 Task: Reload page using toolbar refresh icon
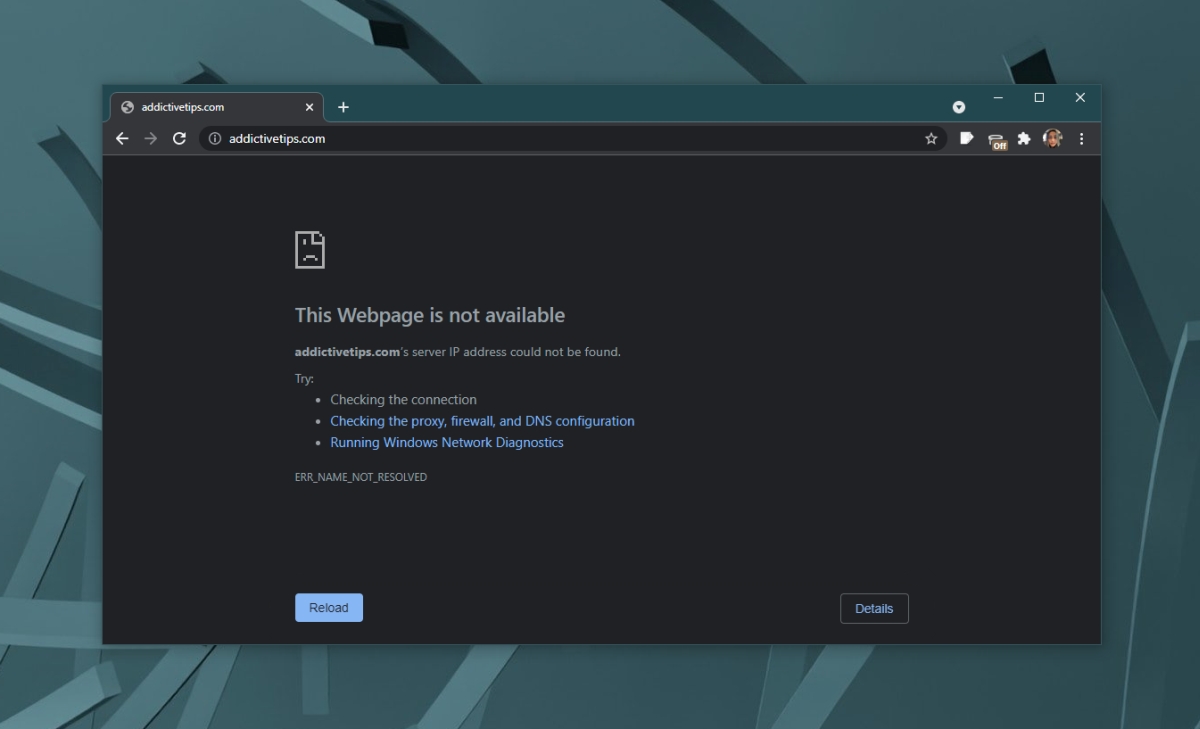(180, 139)
